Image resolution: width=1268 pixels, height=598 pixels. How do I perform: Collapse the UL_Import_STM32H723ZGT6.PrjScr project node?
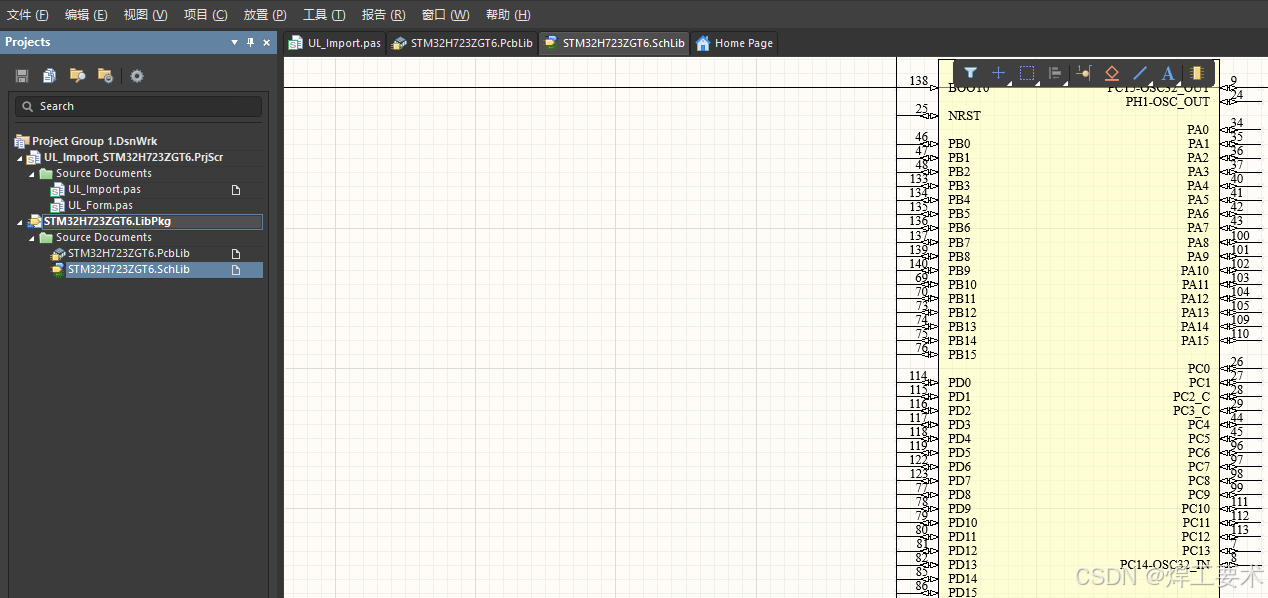(20, 158)
